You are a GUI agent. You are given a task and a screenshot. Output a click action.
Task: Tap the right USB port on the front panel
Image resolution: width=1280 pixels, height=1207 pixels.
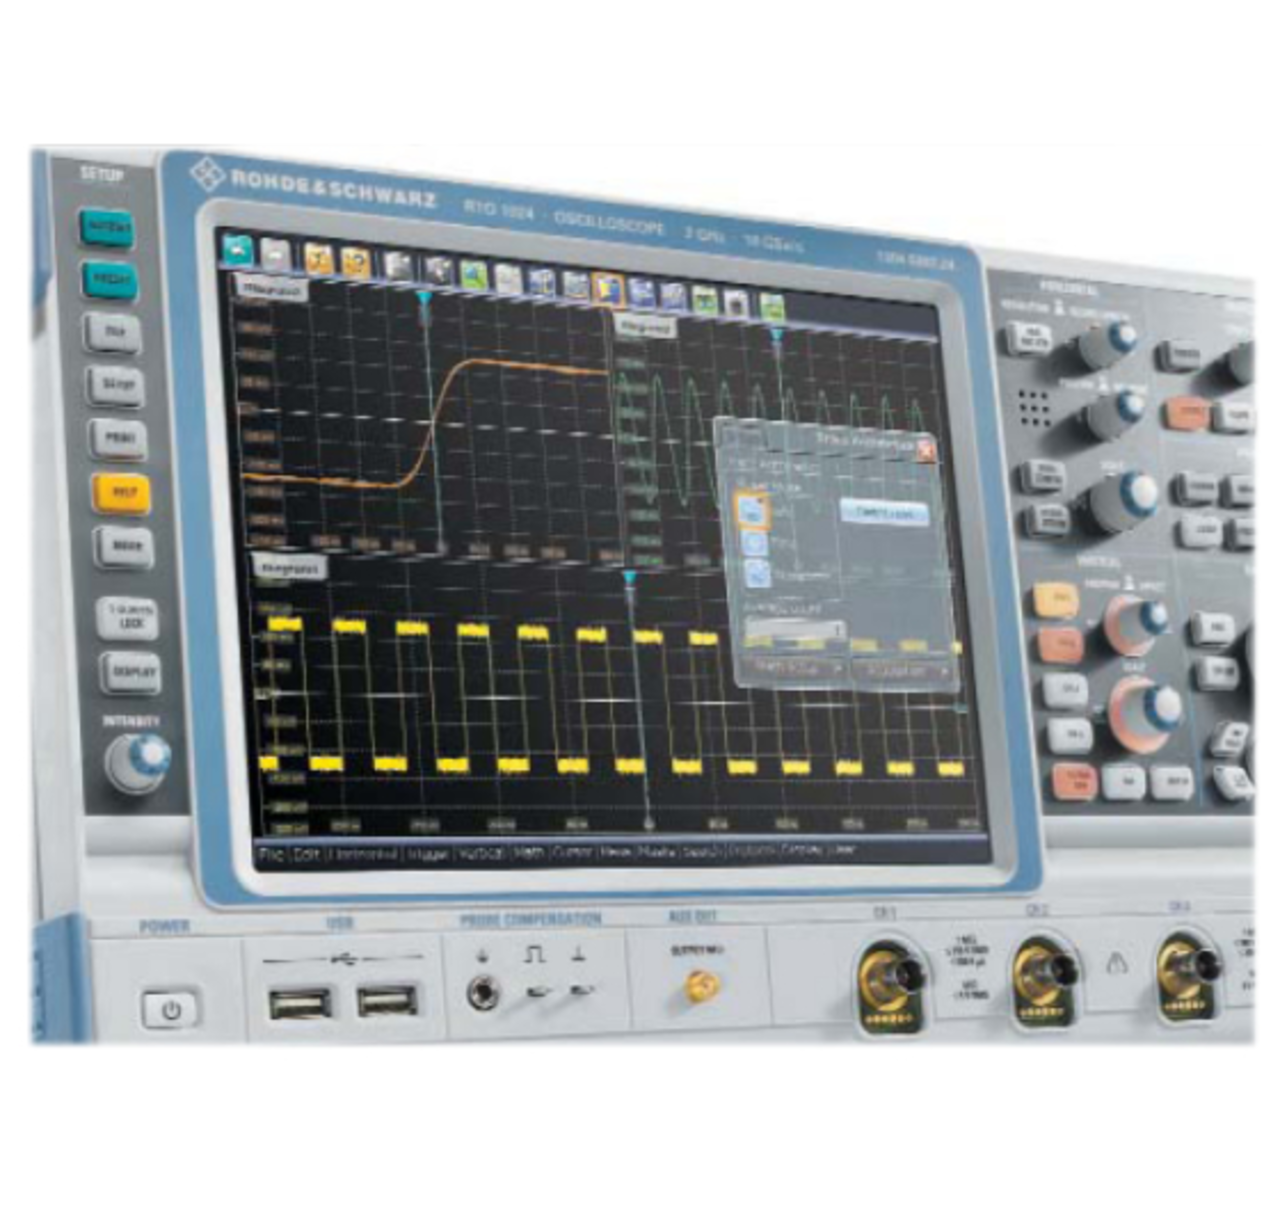point(388,1000)
